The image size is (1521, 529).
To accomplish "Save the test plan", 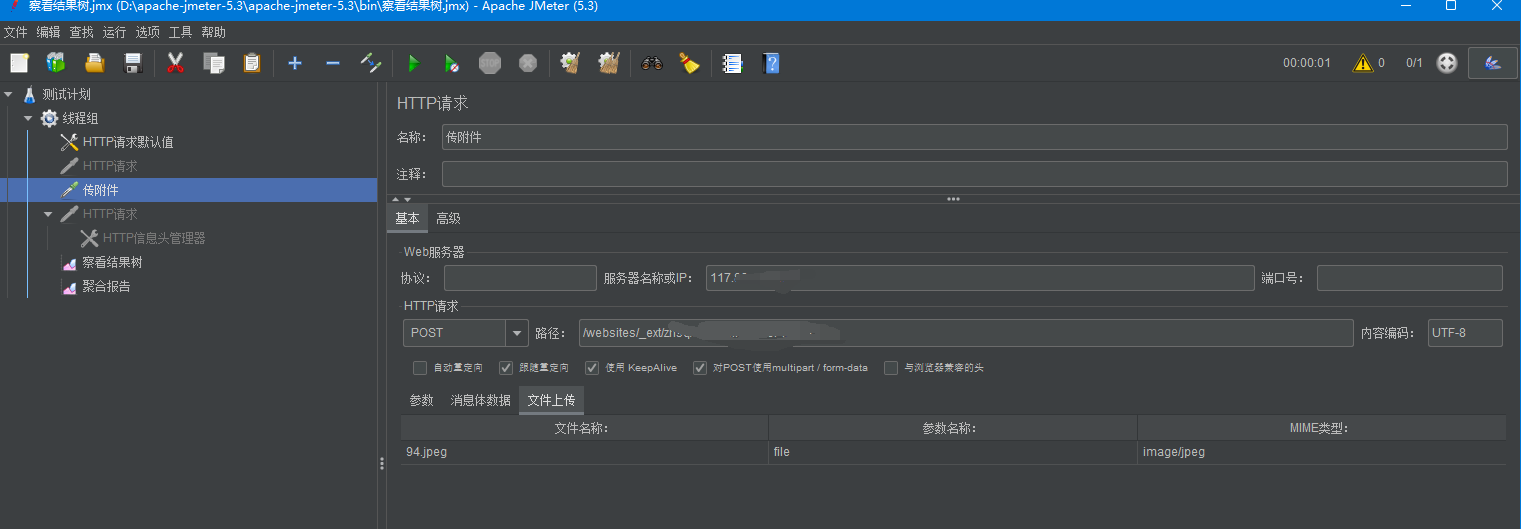I will tap(132, 63).
